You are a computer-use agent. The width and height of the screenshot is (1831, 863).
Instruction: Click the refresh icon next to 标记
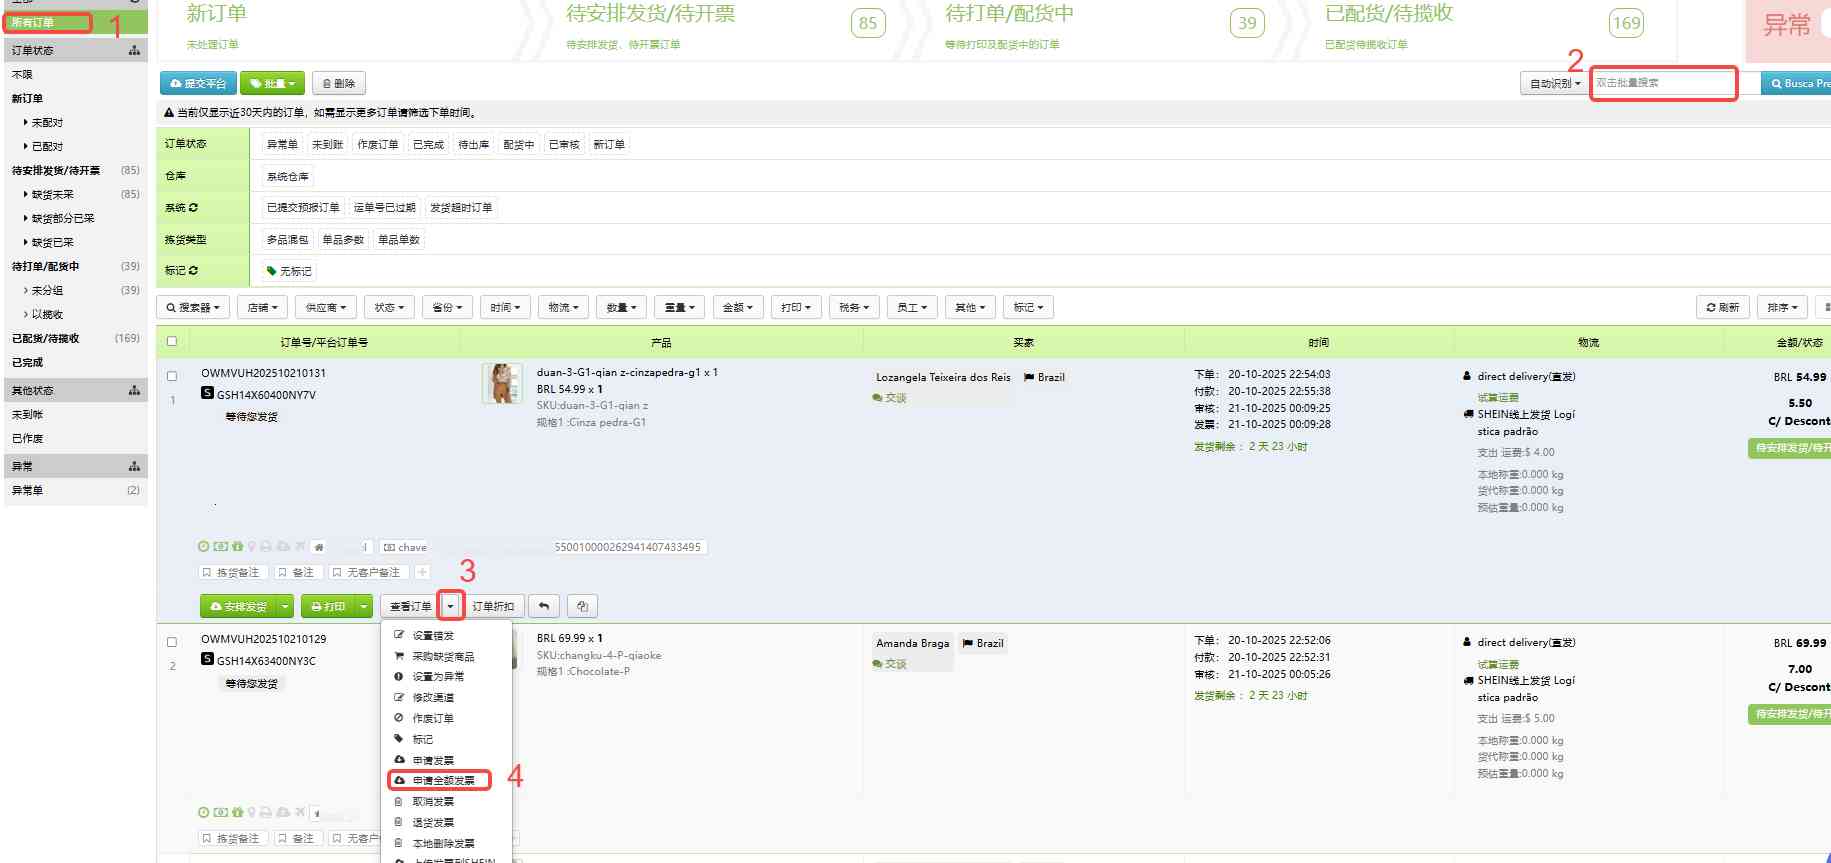tap(193, 271)
